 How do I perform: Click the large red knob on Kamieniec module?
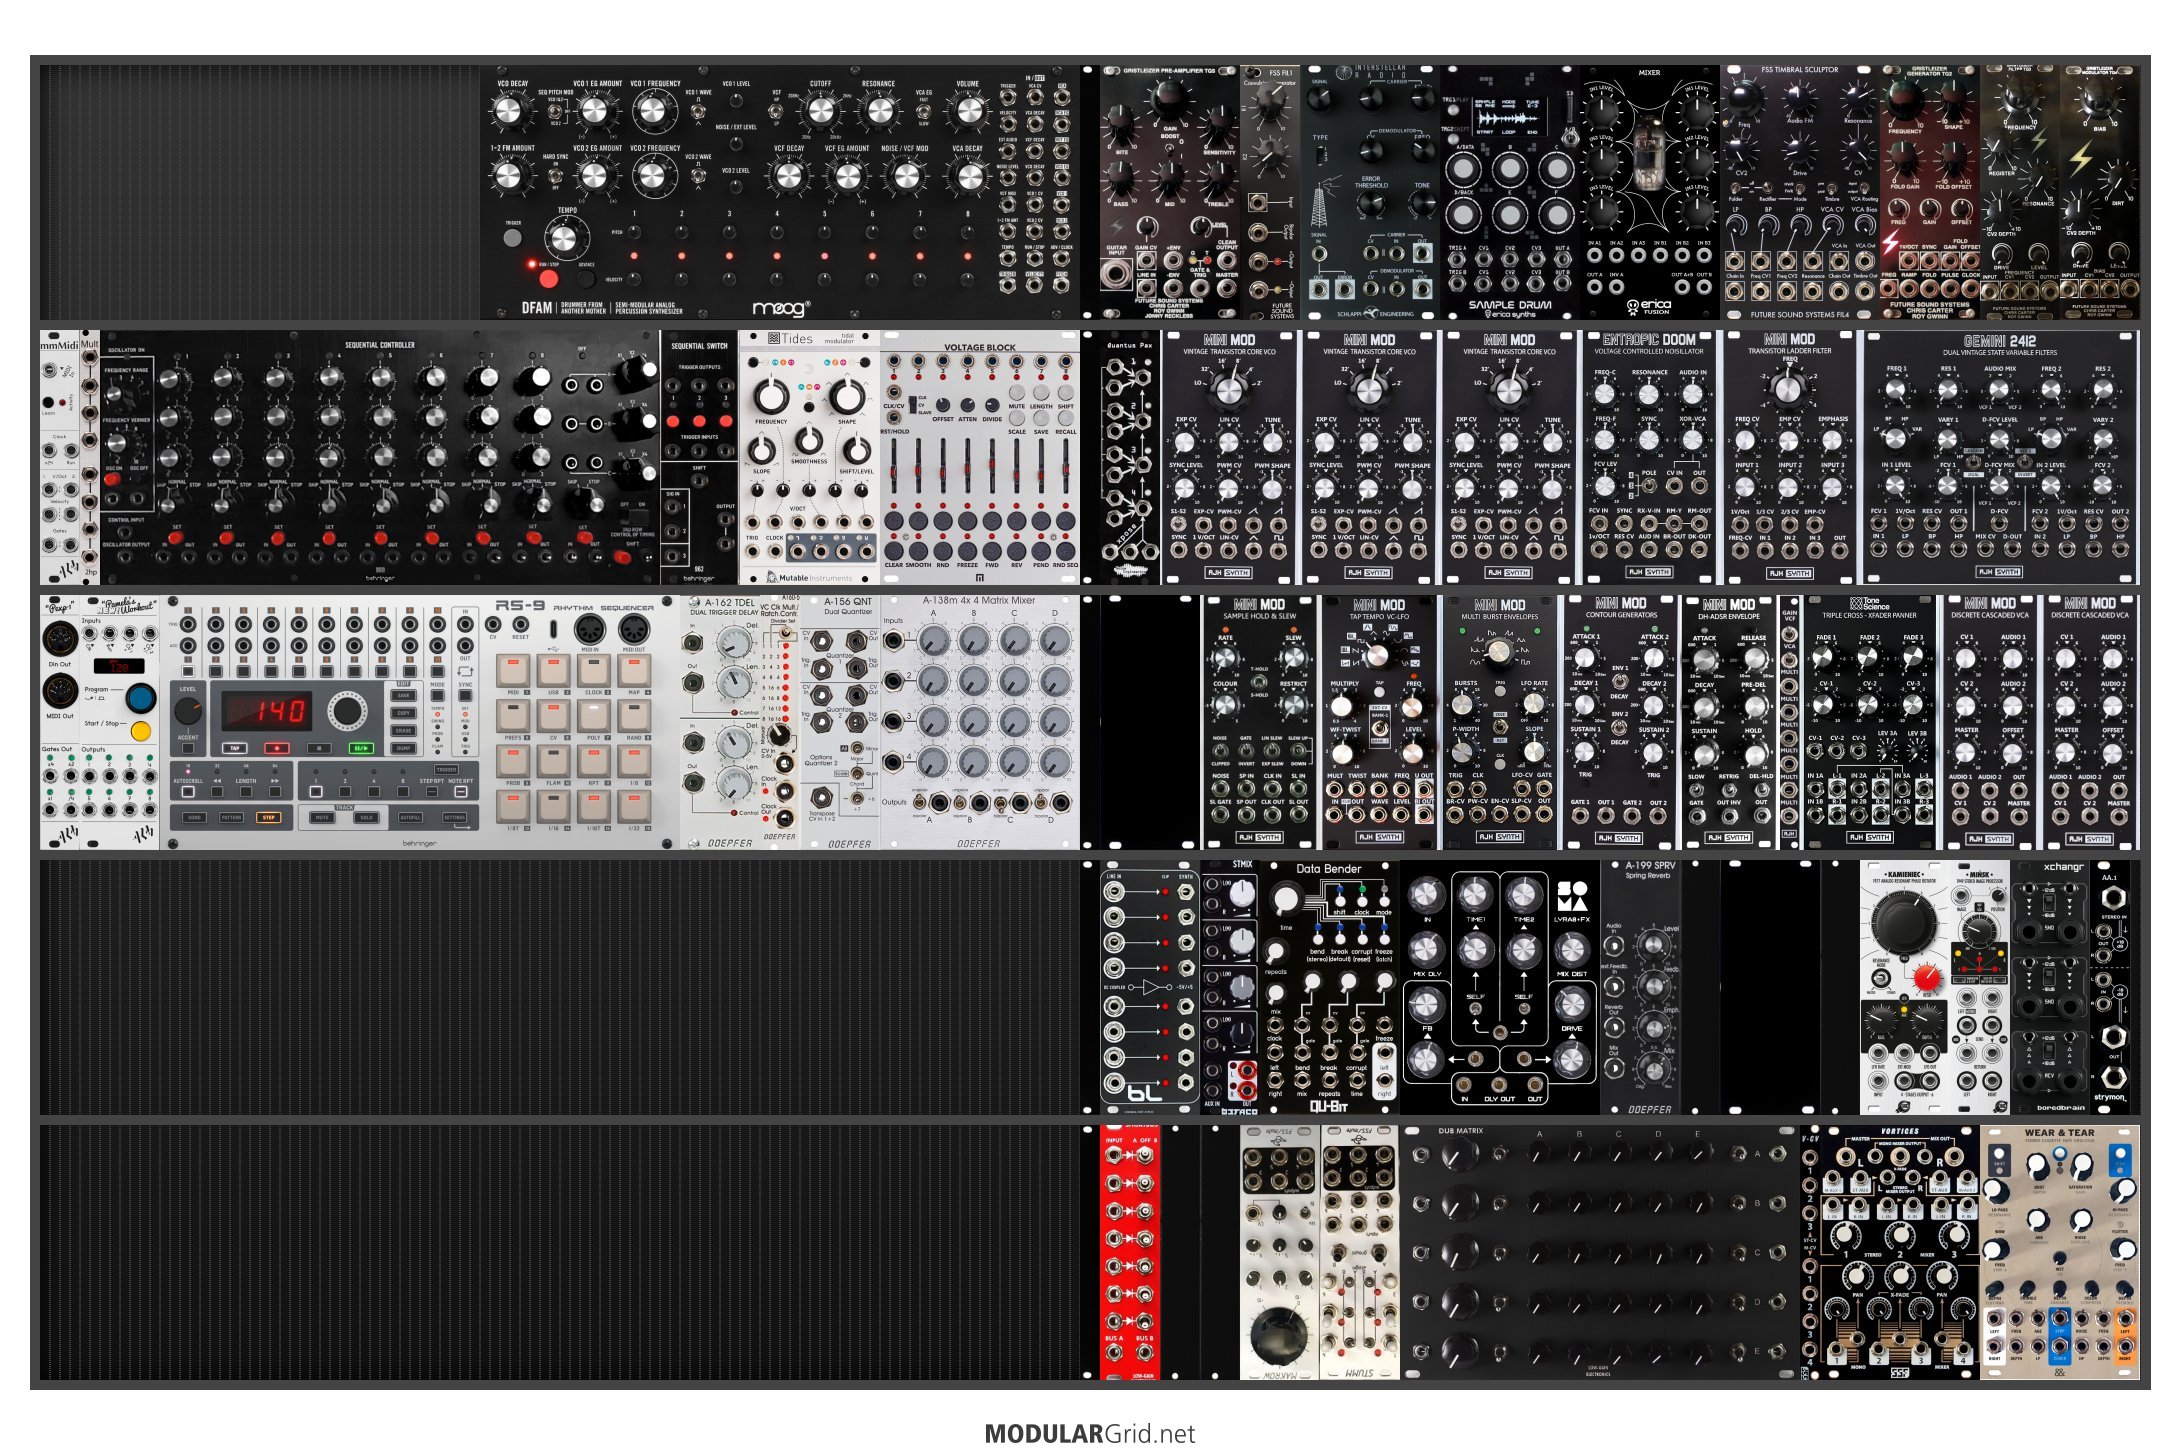[1927, 977]
